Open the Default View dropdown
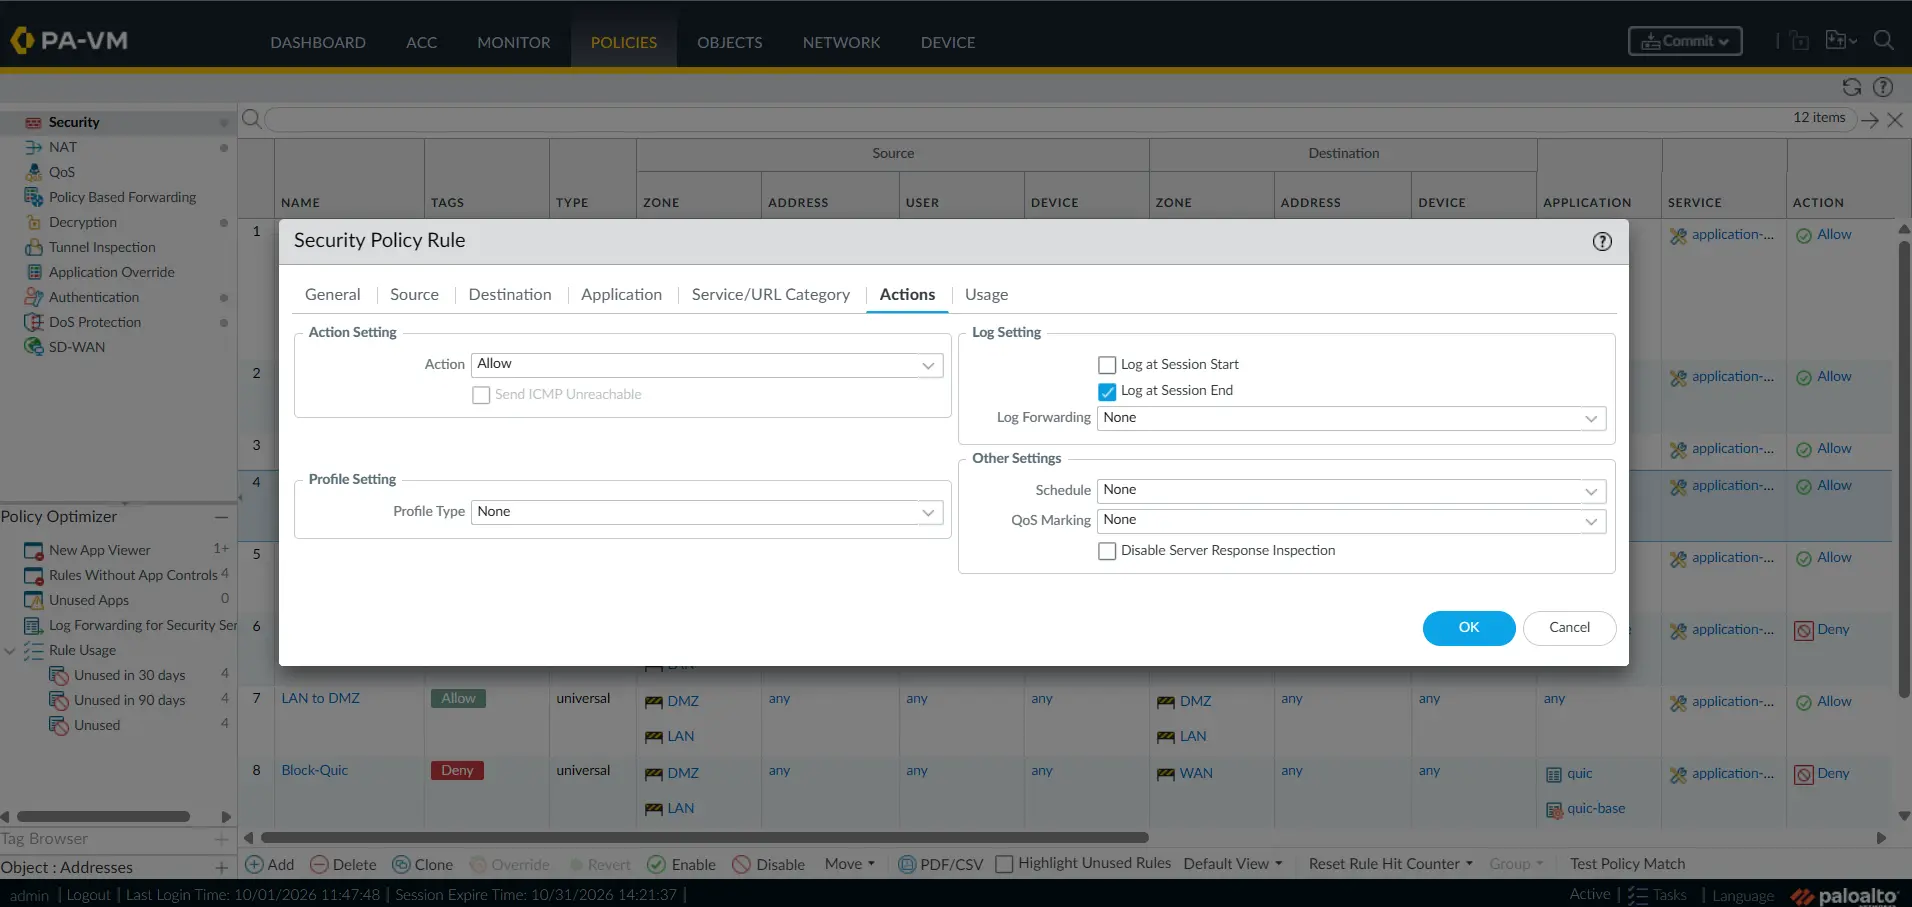This screenshot has height=907, width=1912. tap(1233, 864)
